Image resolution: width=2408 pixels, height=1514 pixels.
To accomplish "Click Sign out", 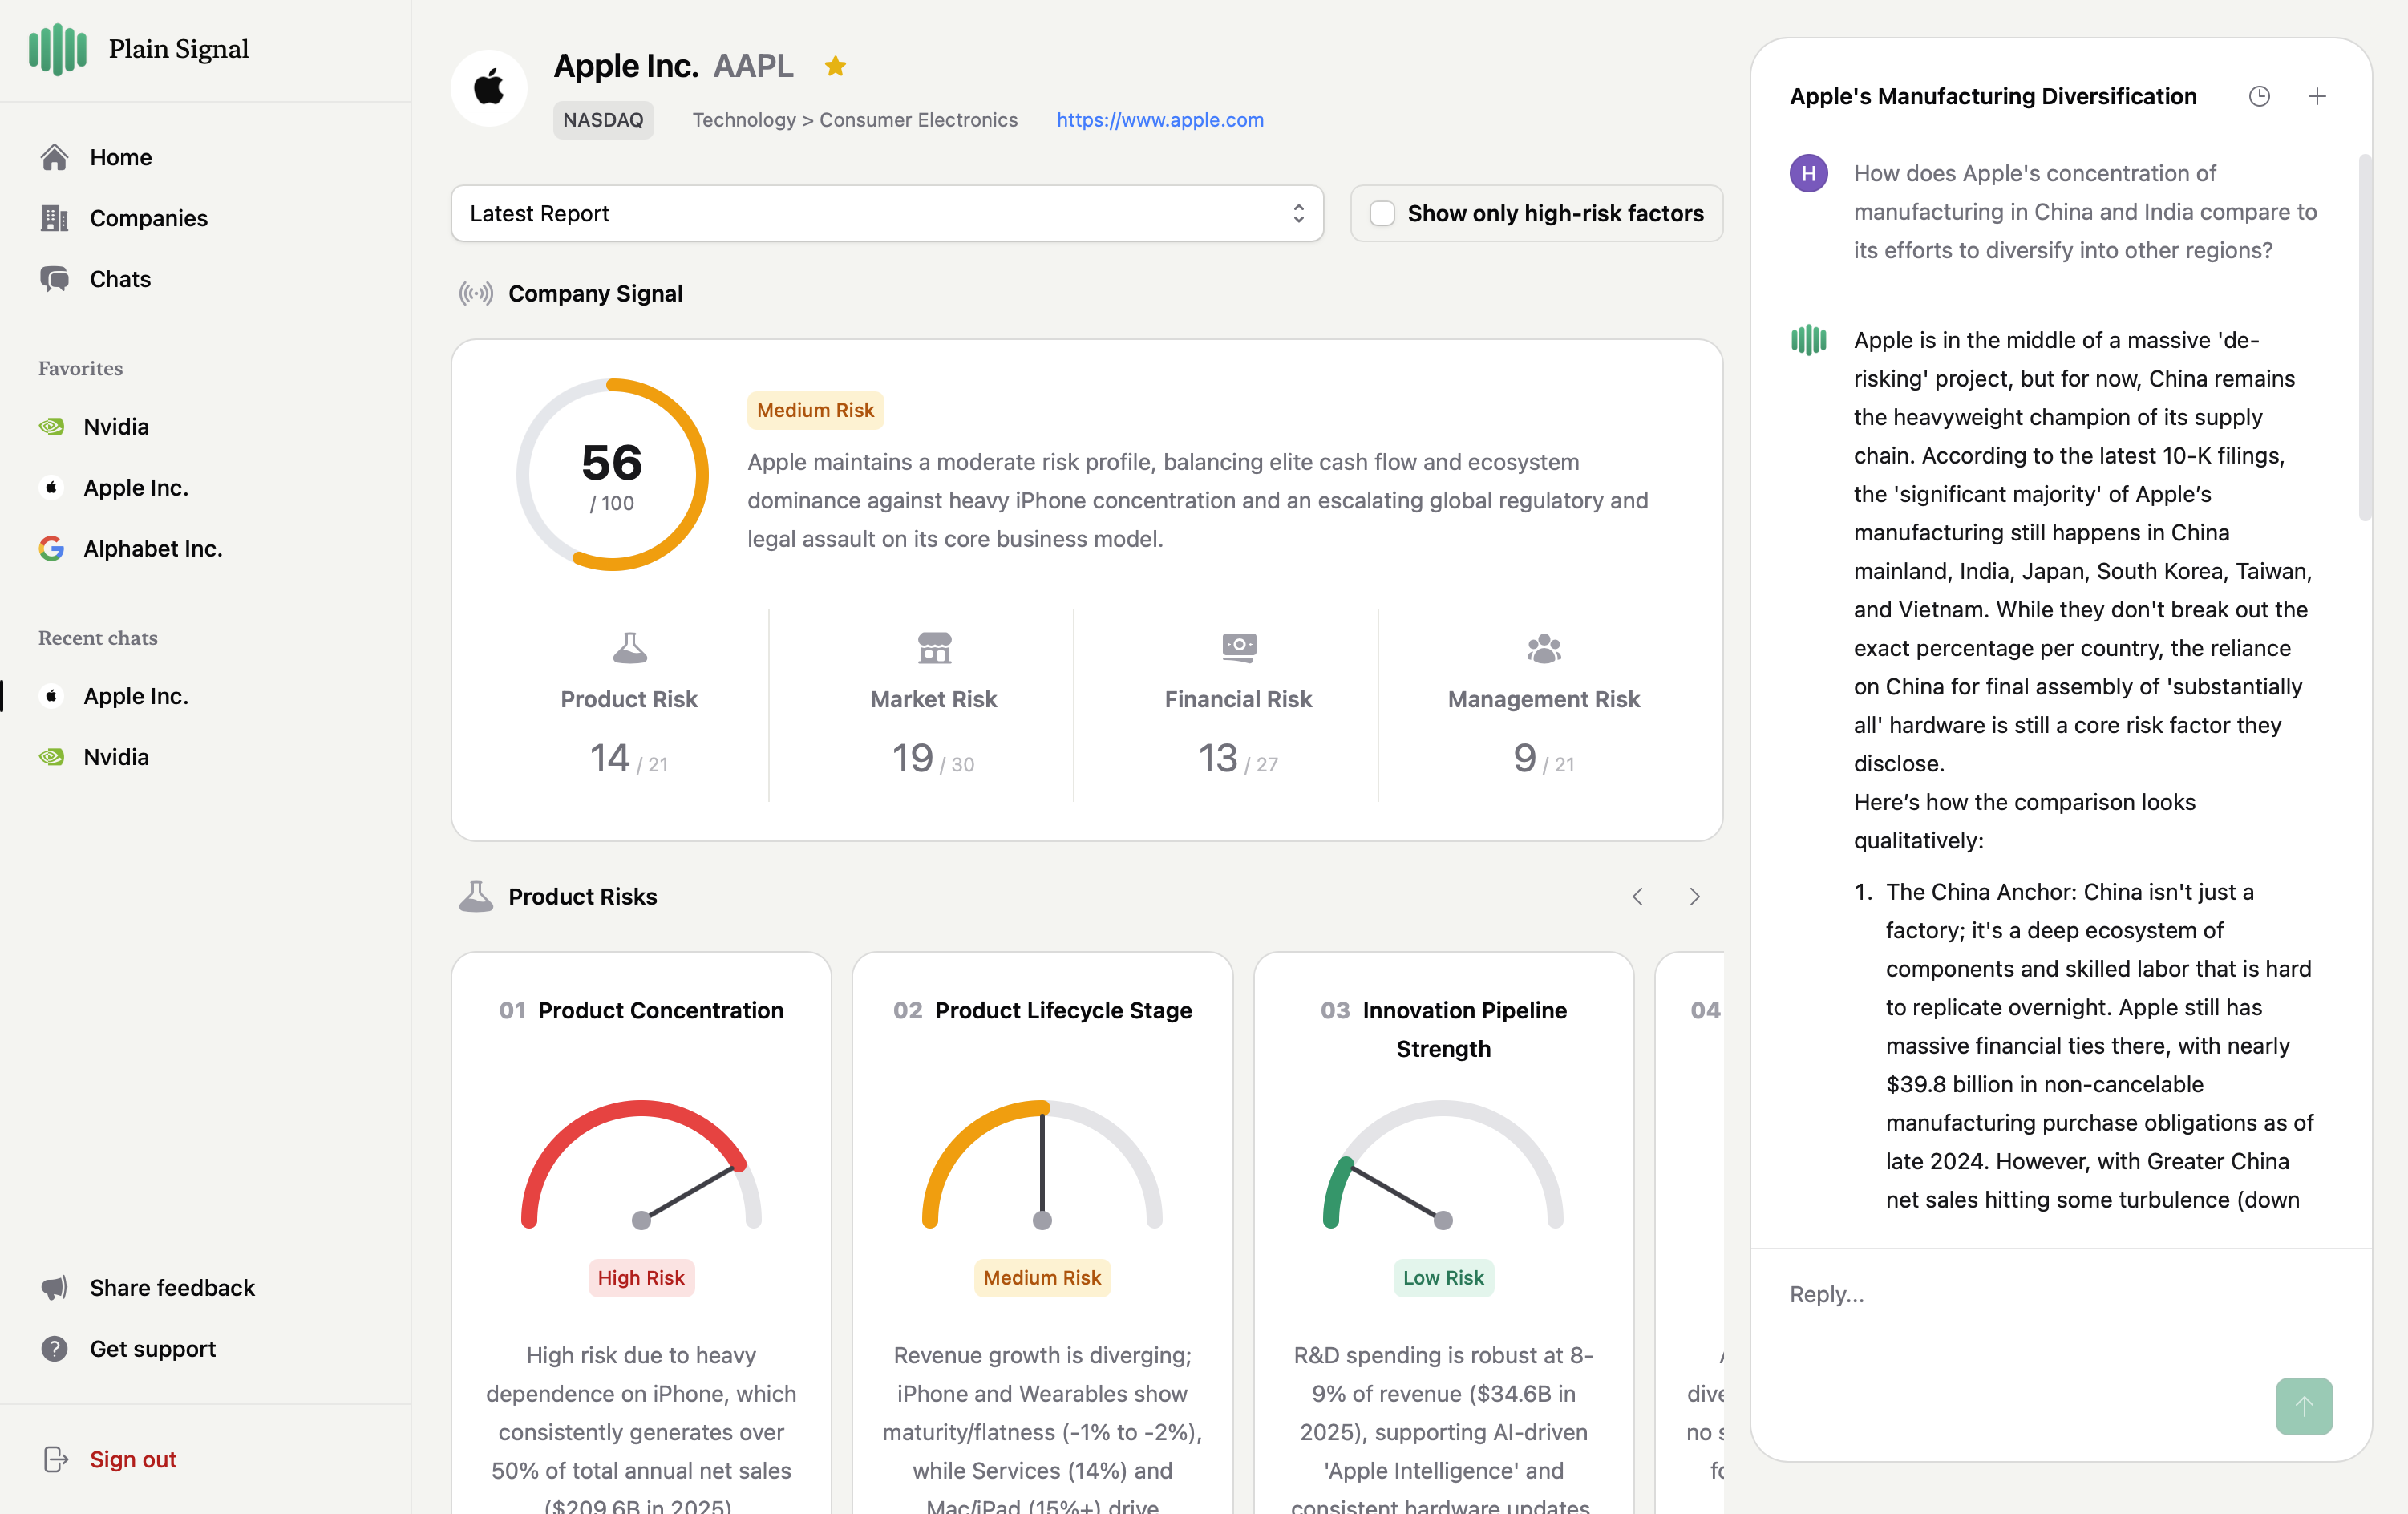I will pos(132,1459).
